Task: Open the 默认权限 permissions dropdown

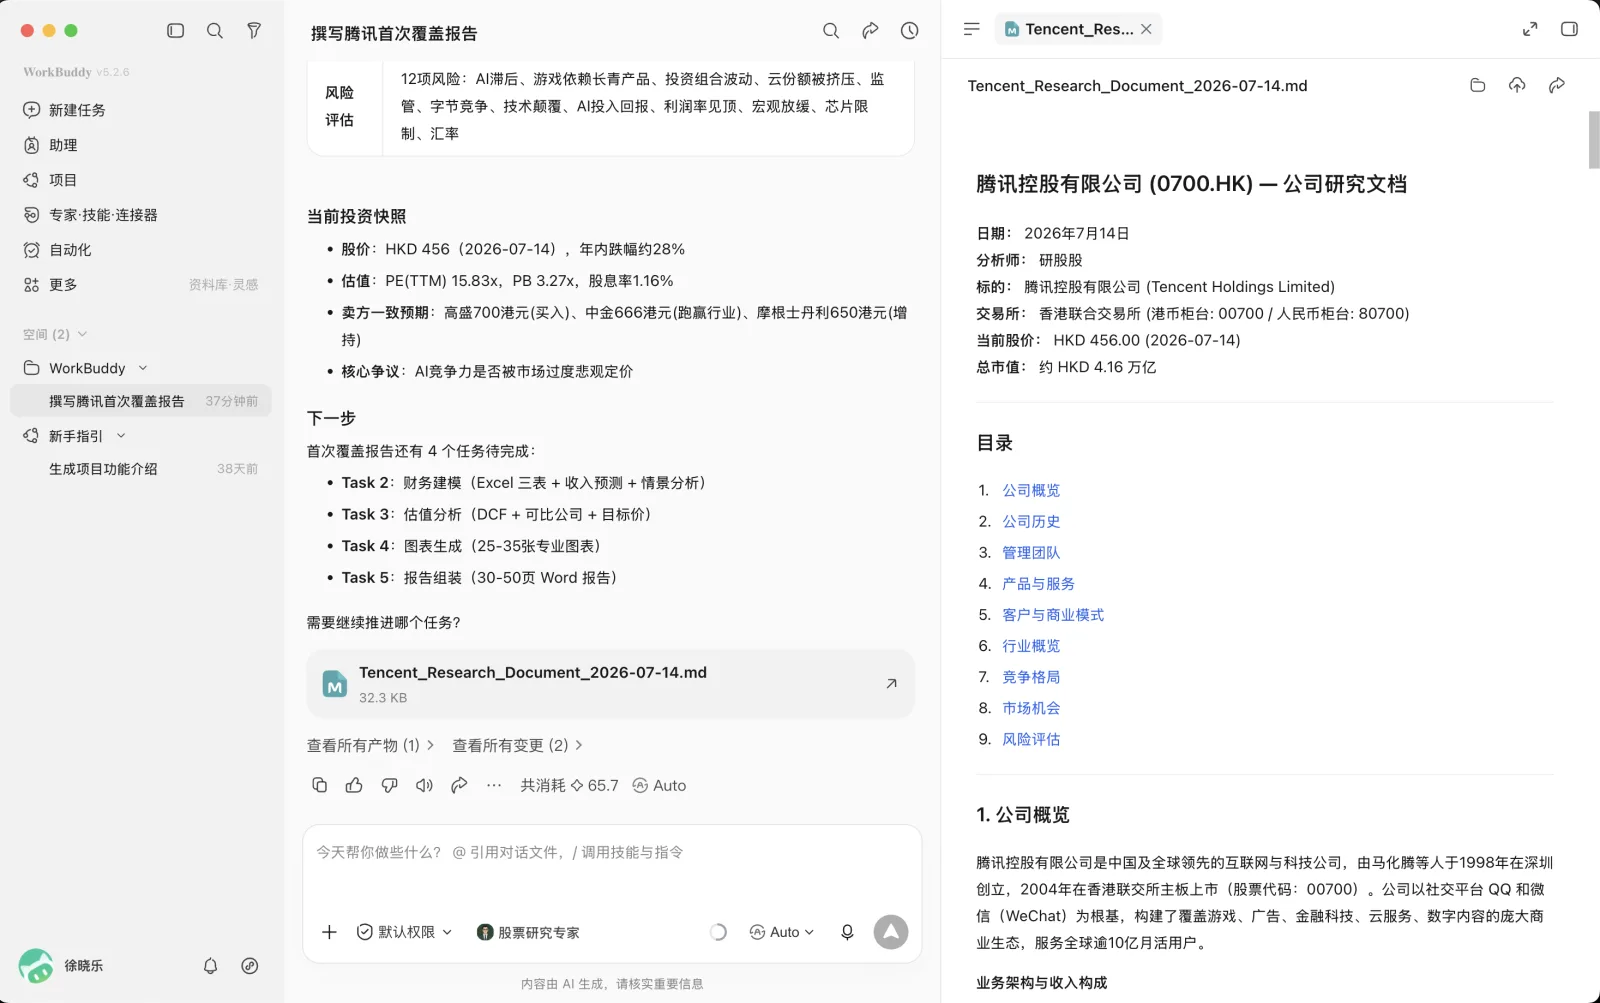Action: coord(405,932)
